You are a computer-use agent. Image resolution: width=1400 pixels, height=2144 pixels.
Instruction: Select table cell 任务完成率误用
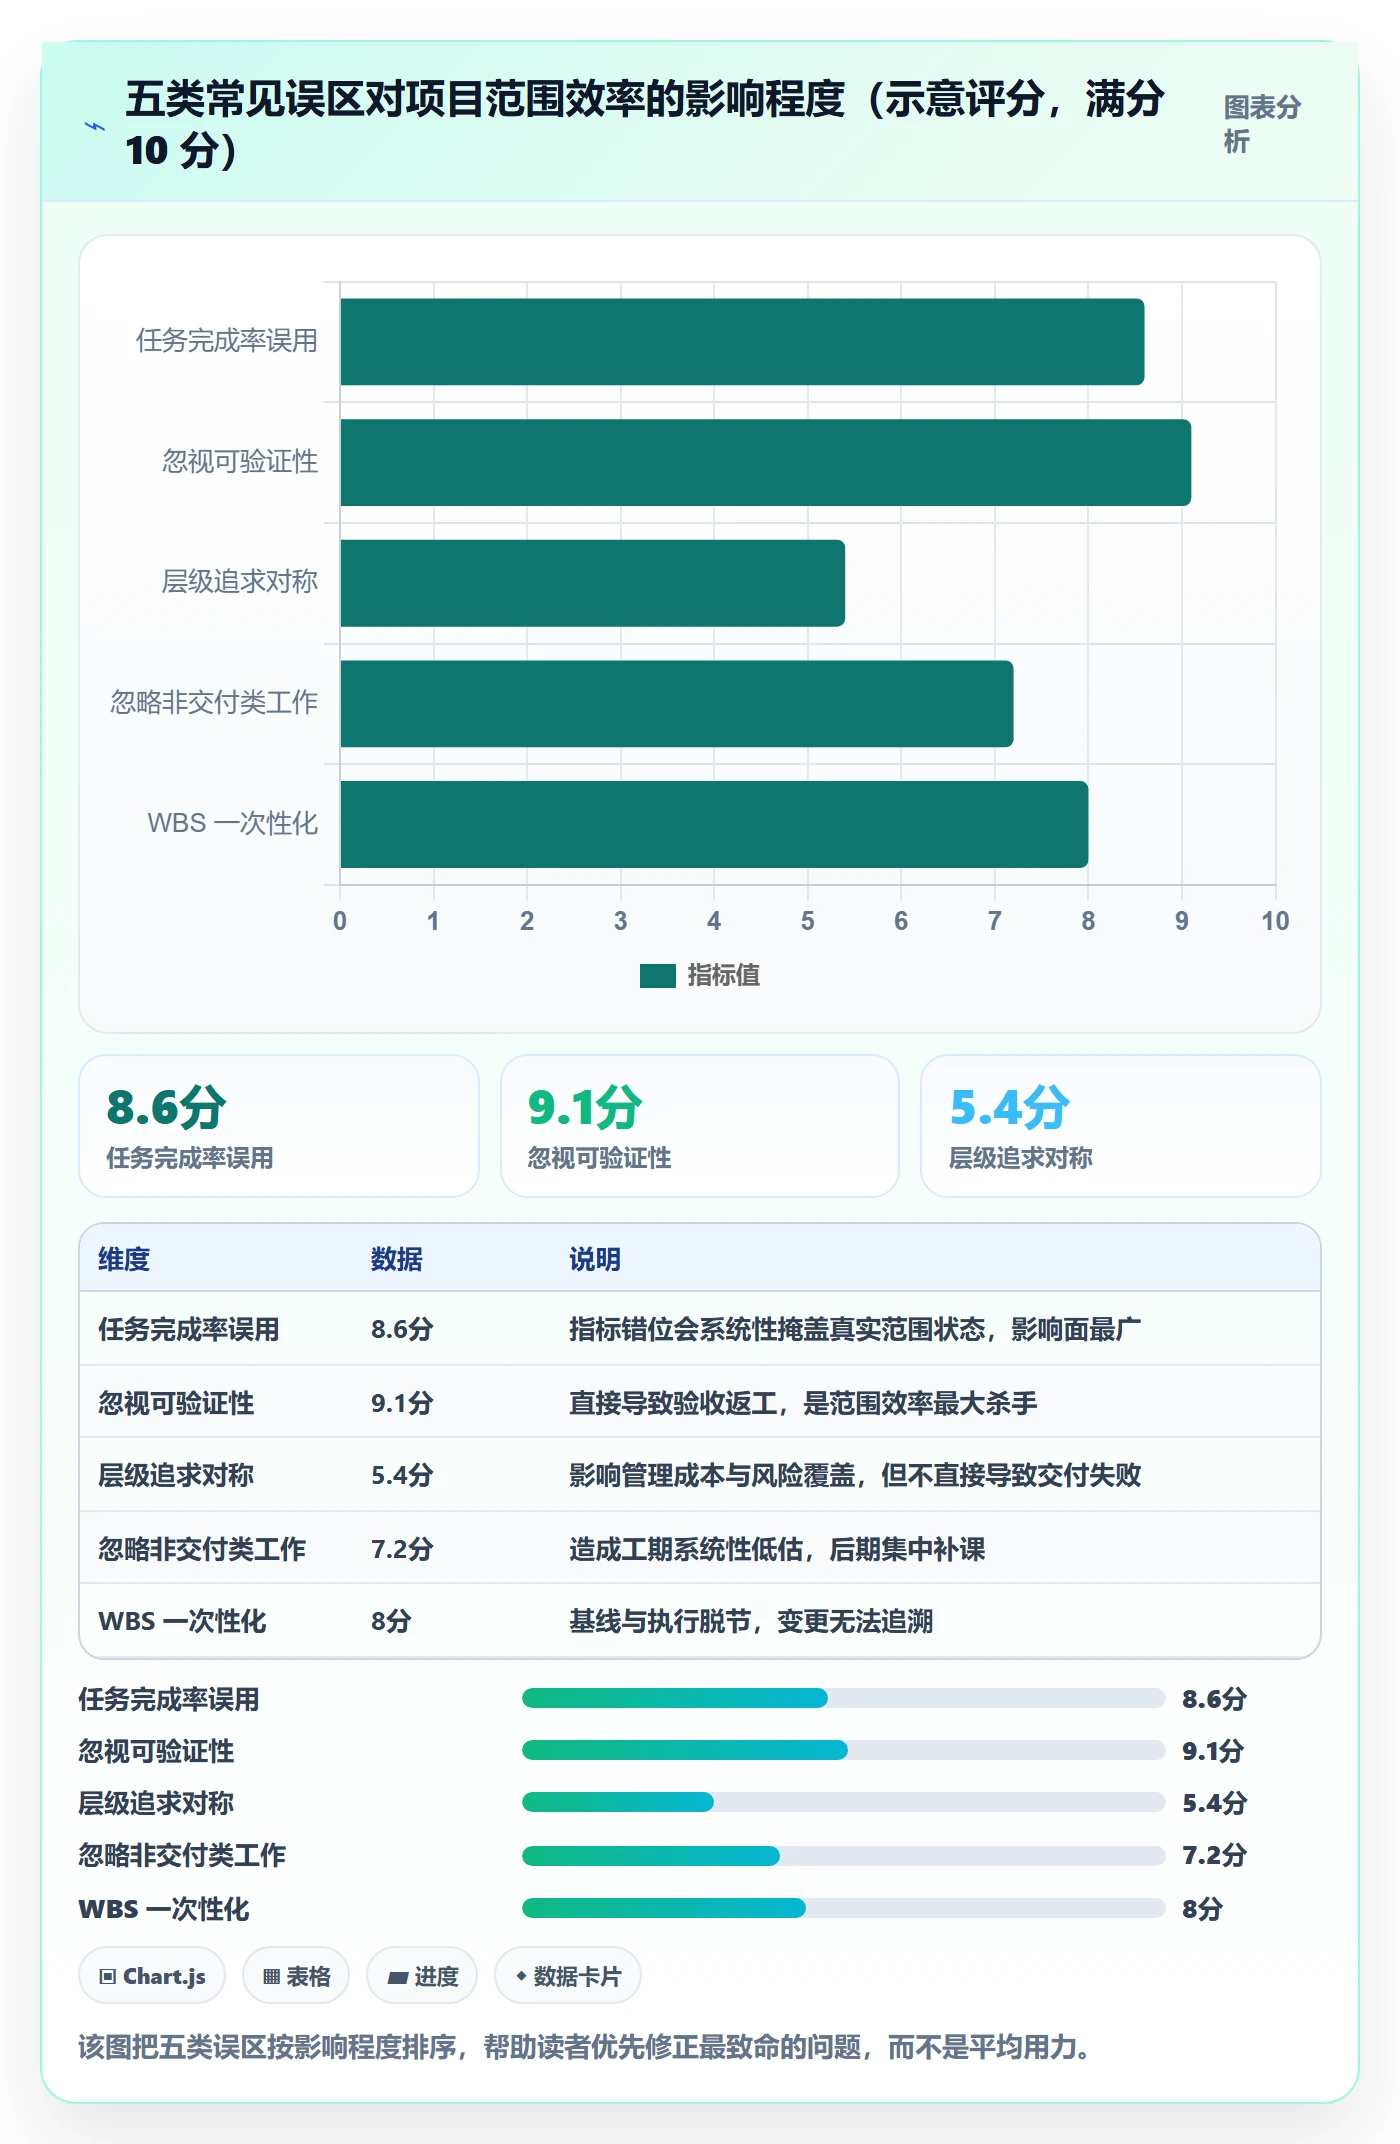coord(189,1330)
